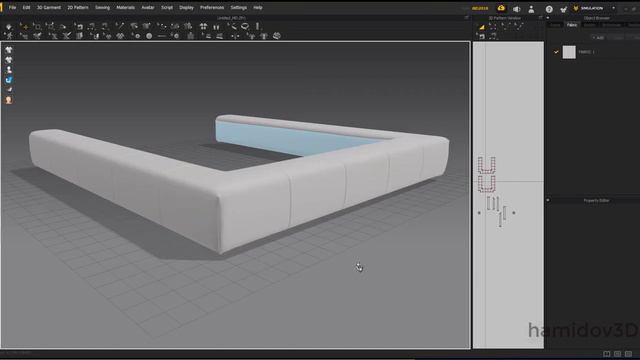Screen dimensions: 640x360
Task: Open the Avatar menu
Action: click(x=148, y=7)
